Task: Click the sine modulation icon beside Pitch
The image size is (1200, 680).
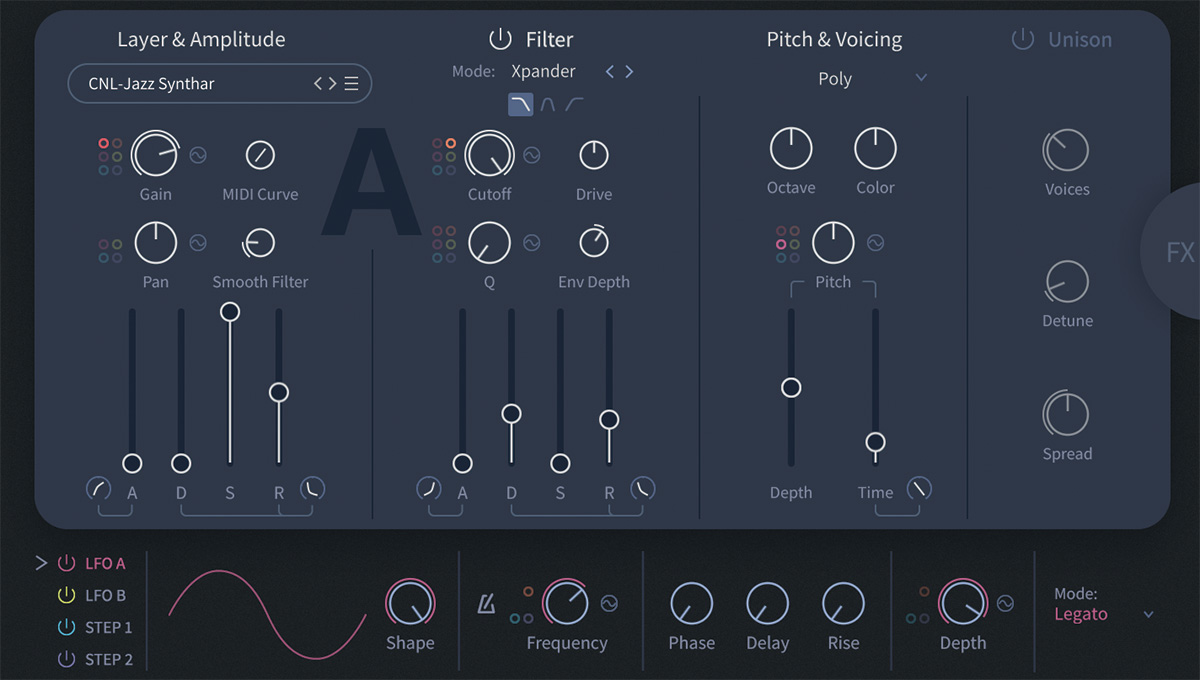Action: 876,242
